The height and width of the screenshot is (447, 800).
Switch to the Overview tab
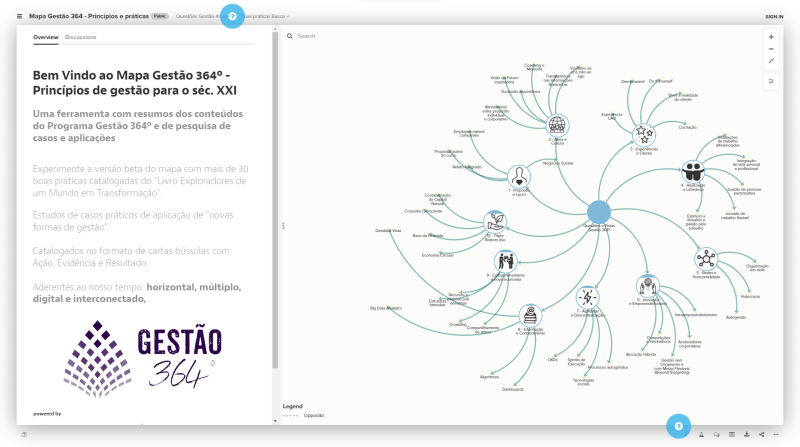click(x=45, y=37)
